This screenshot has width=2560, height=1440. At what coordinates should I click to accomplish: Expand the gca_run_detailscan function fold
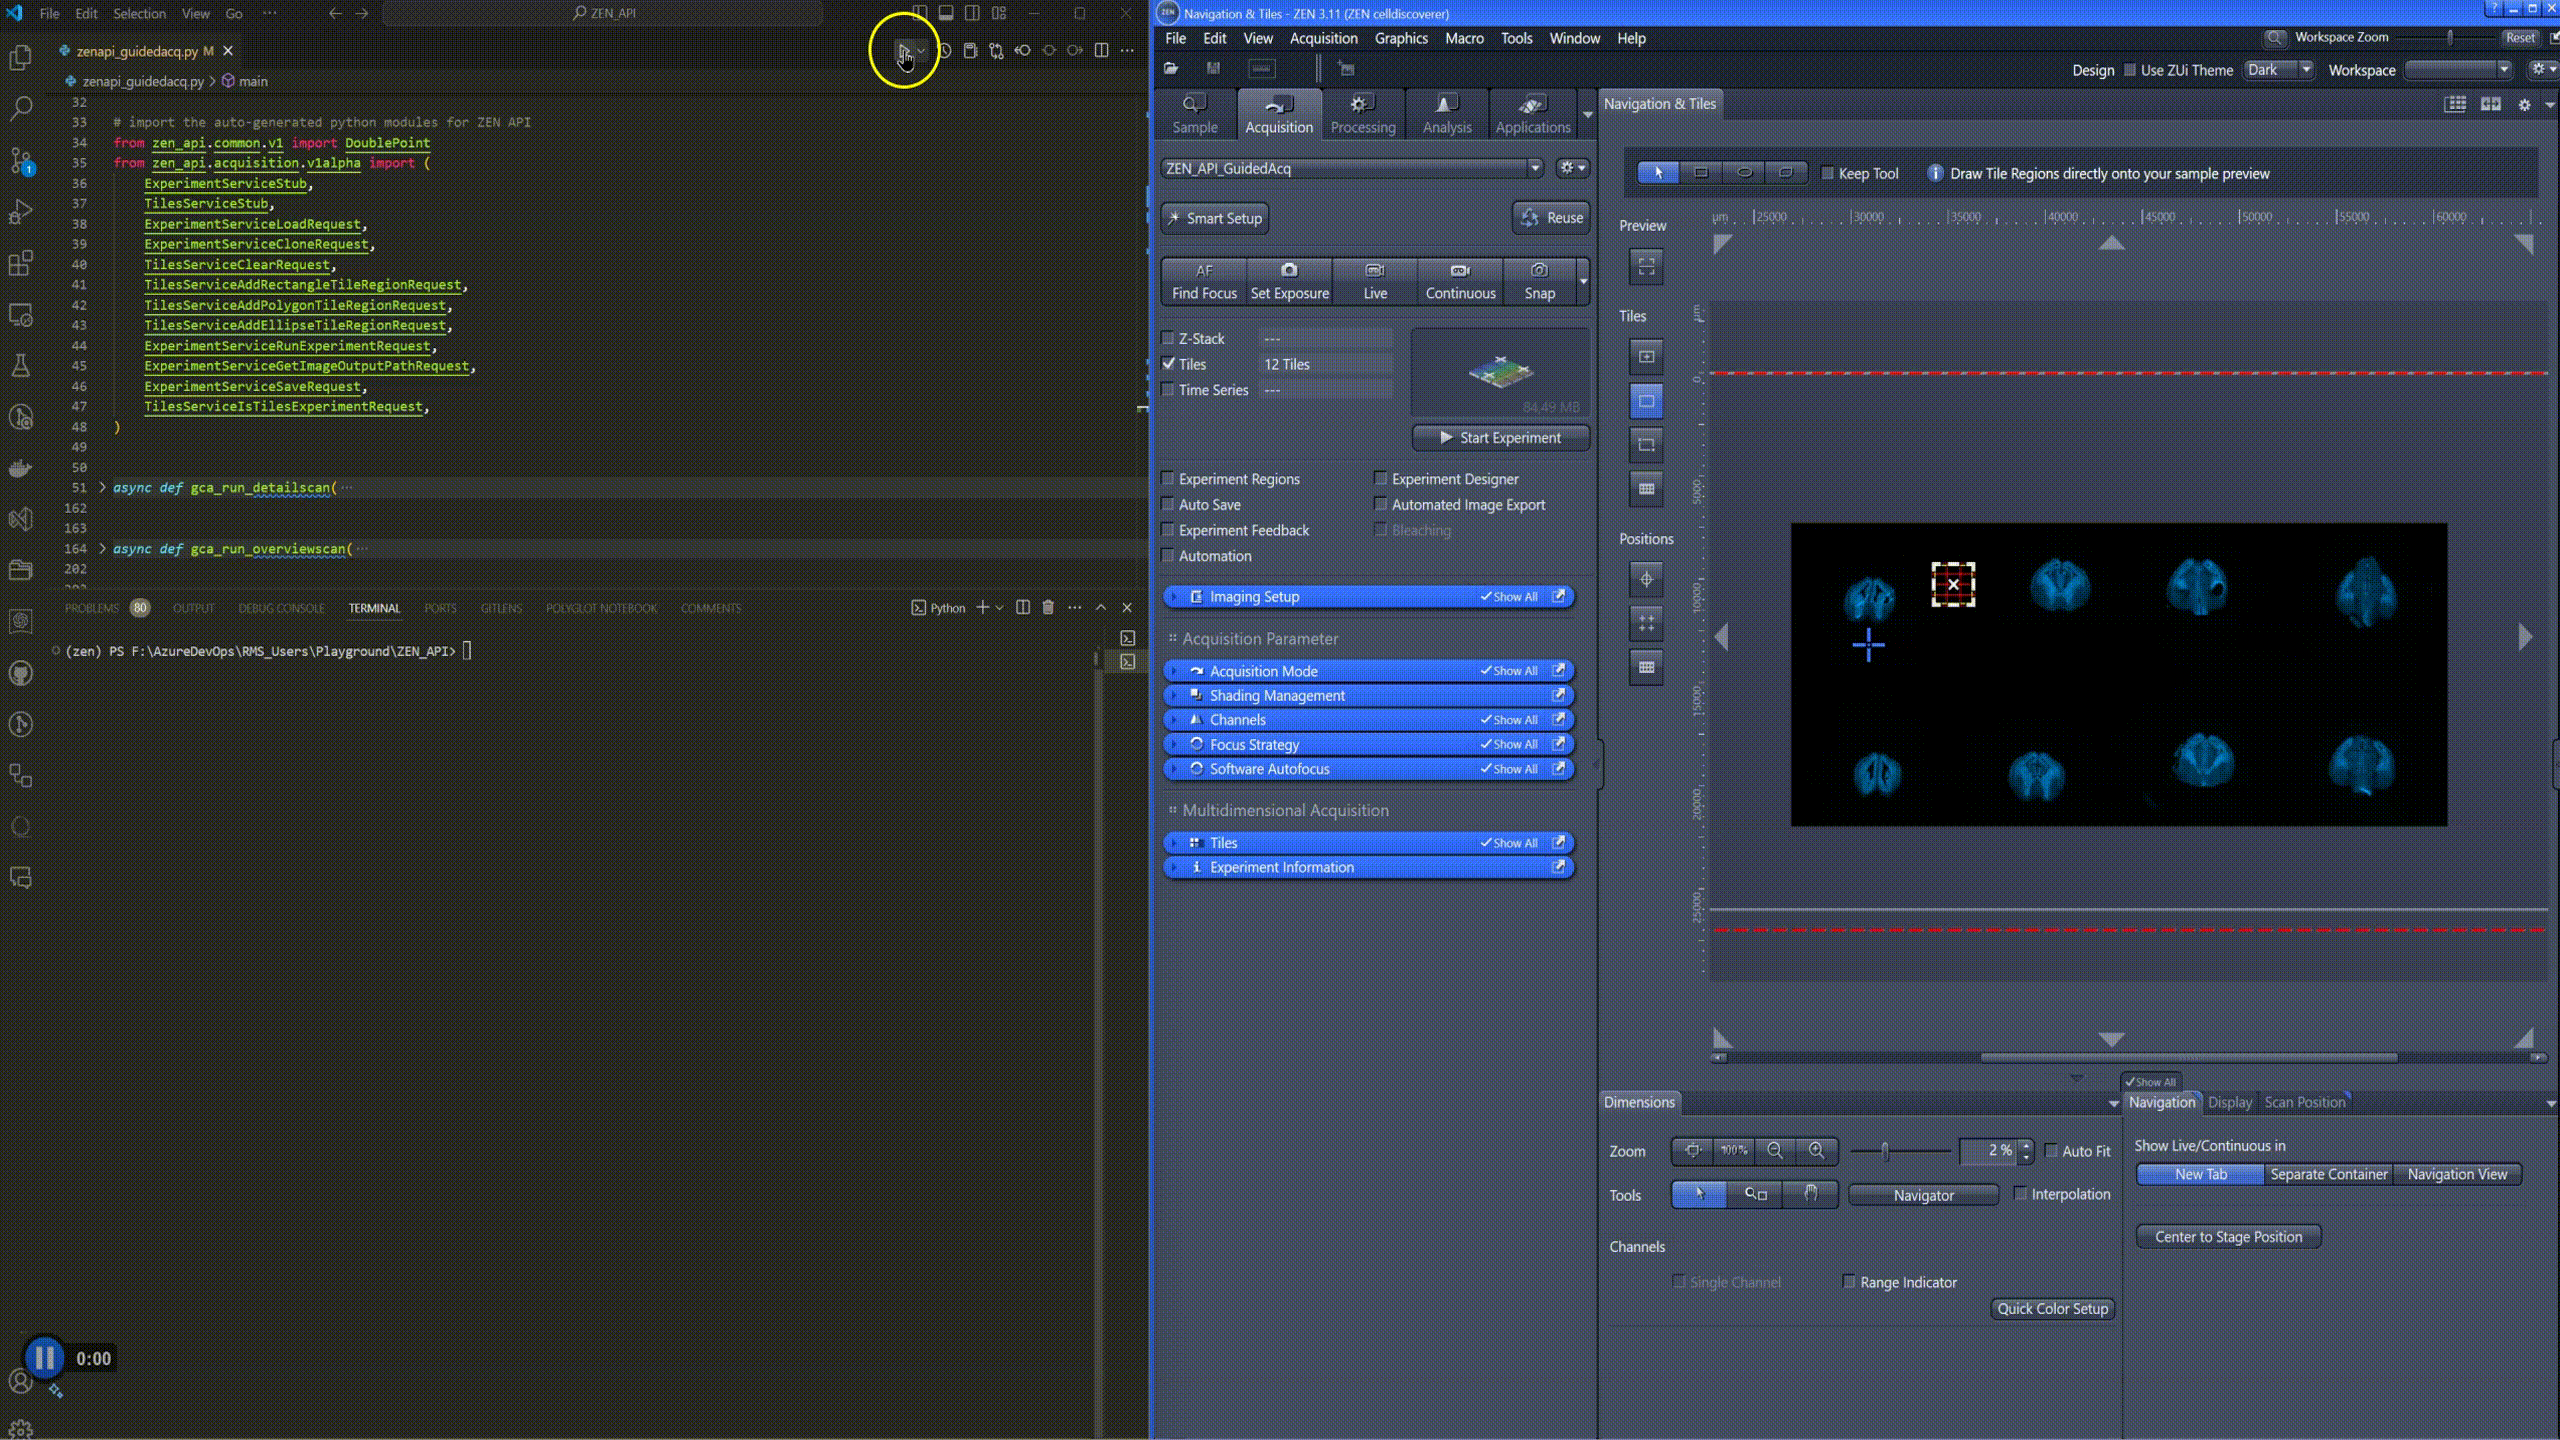point(102,488)
